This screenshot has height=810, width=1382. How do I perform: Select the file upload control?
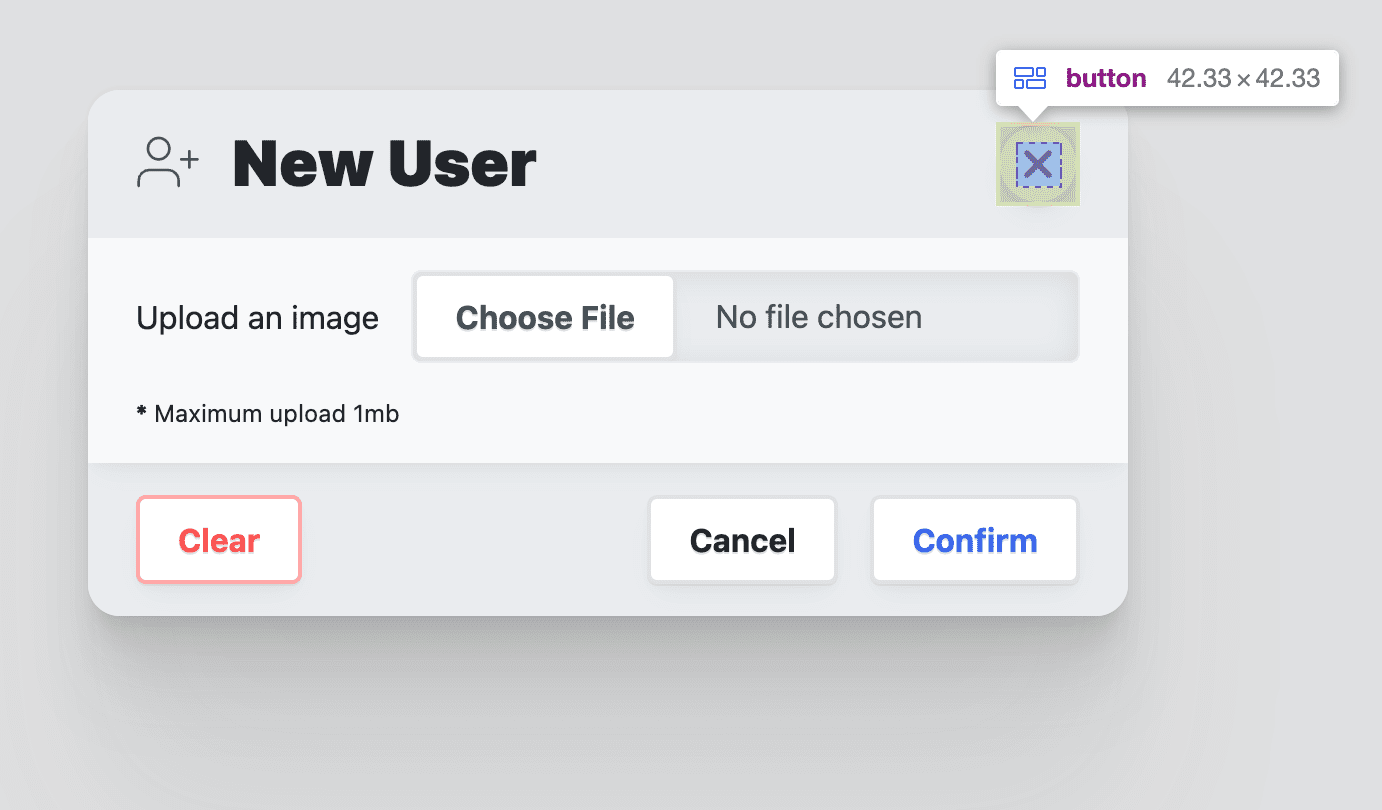[x=745, y=317]
